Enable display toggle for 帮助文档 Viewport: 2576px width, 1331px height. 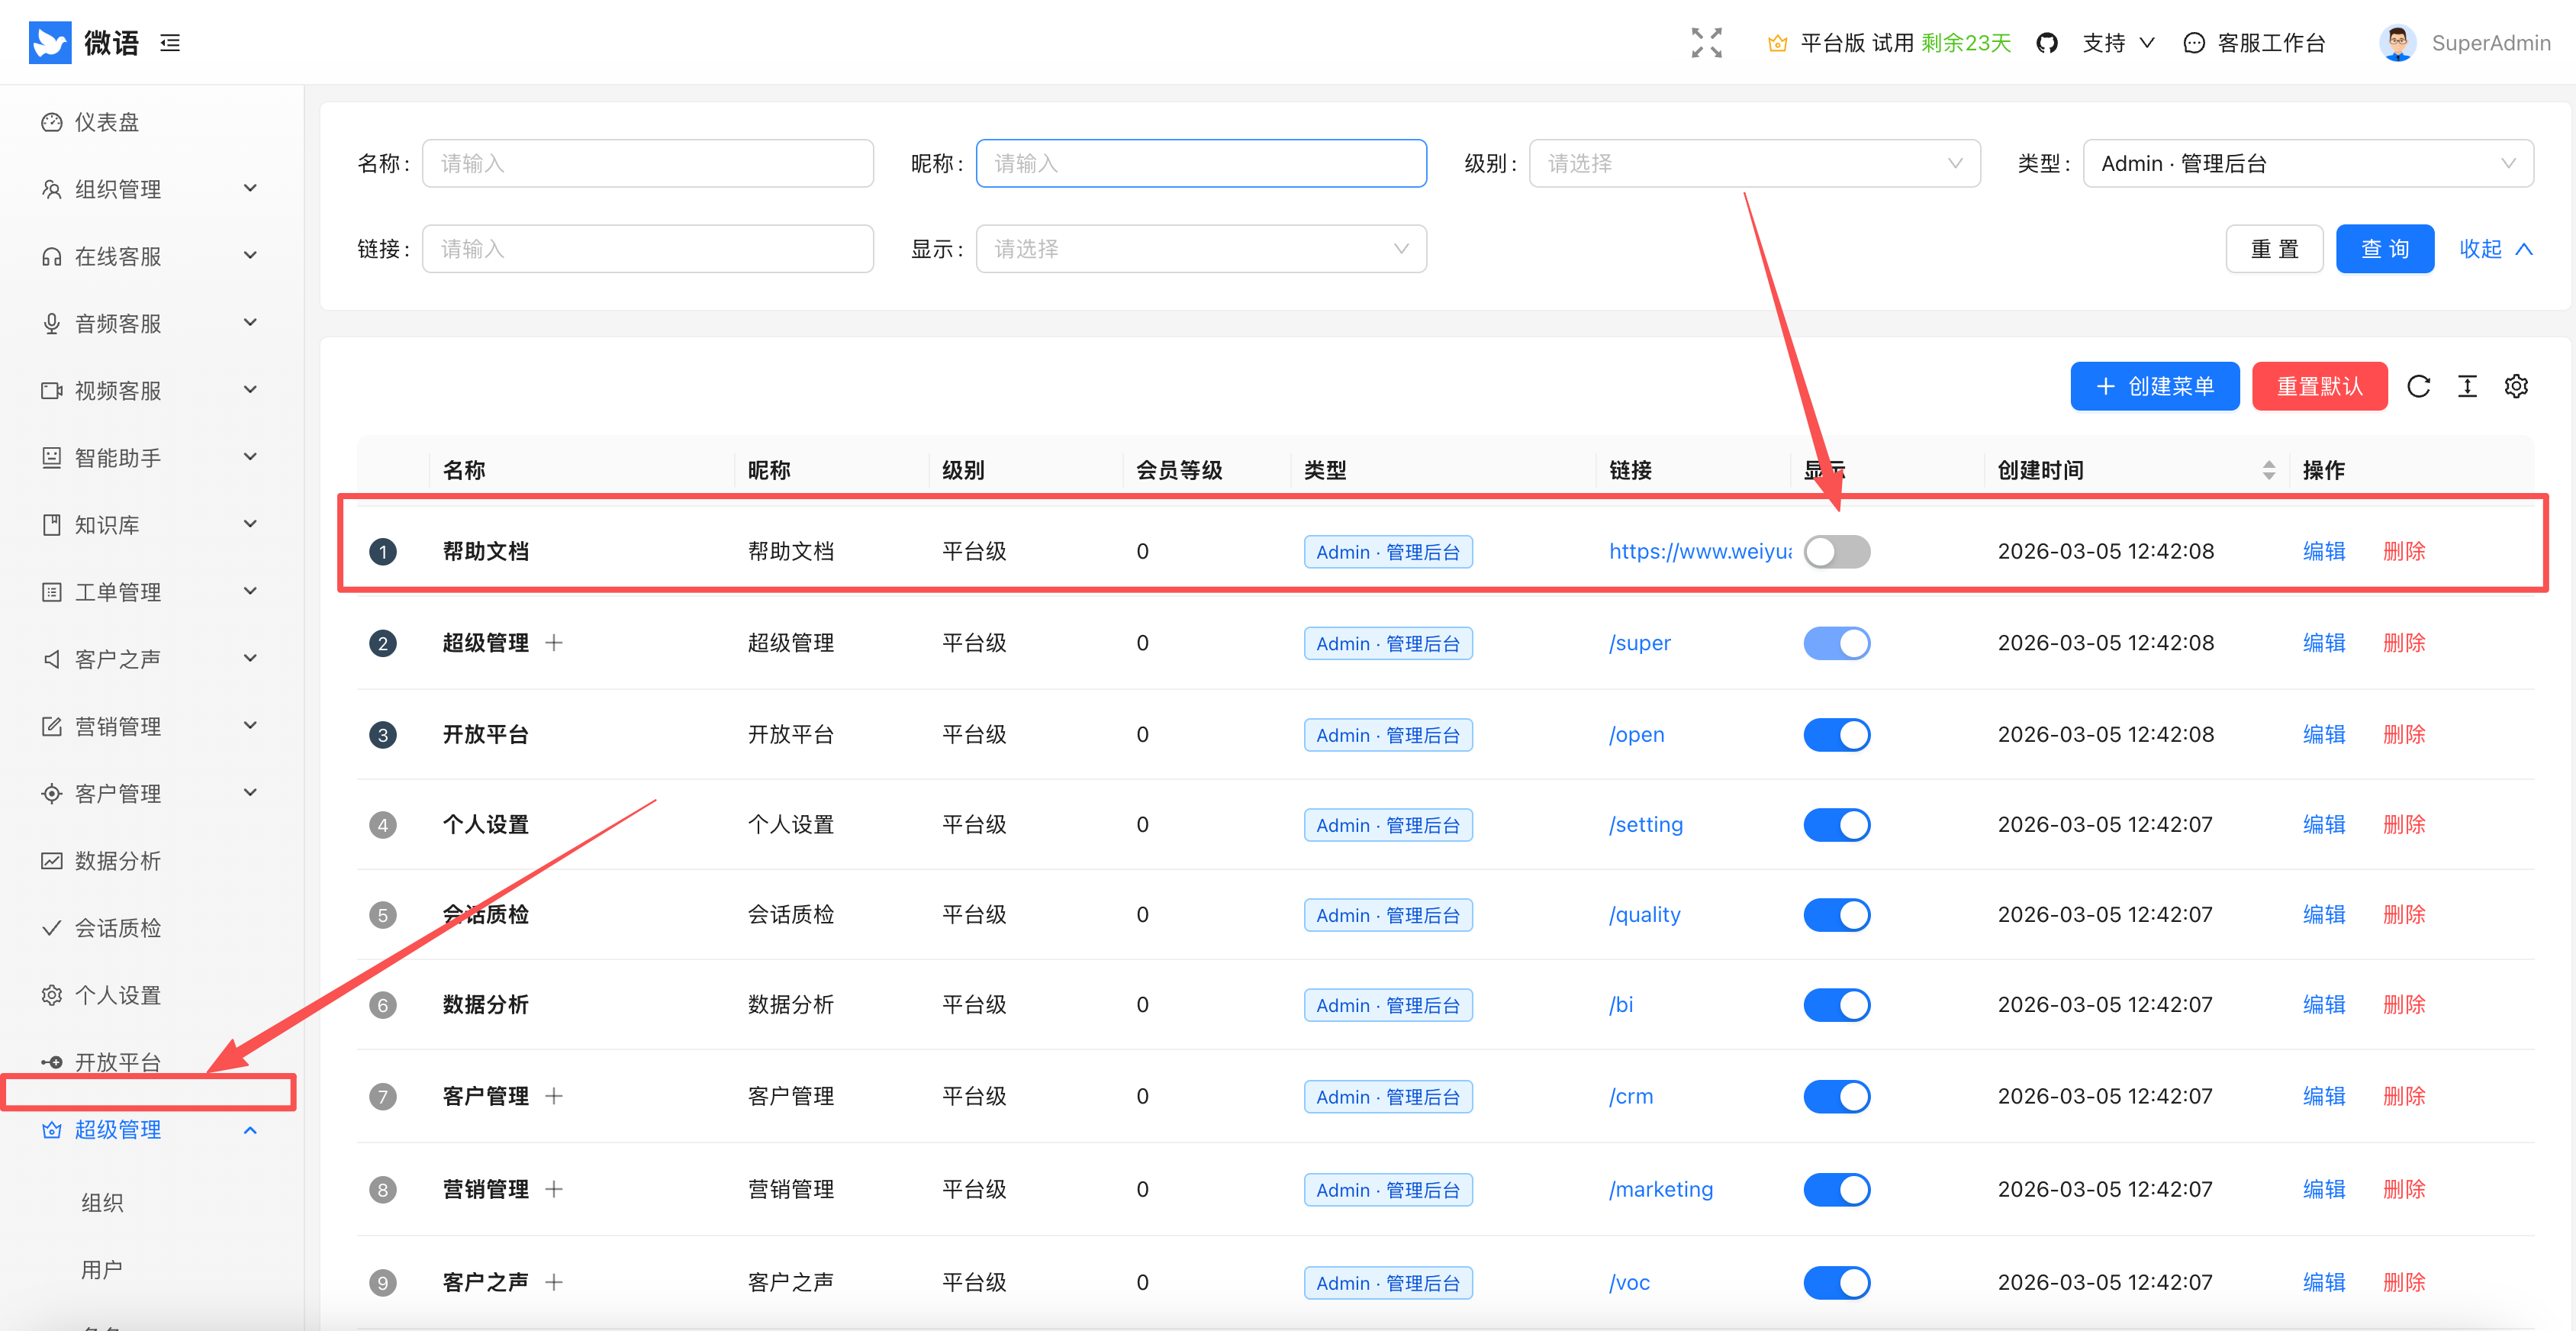coord(1836,552)
